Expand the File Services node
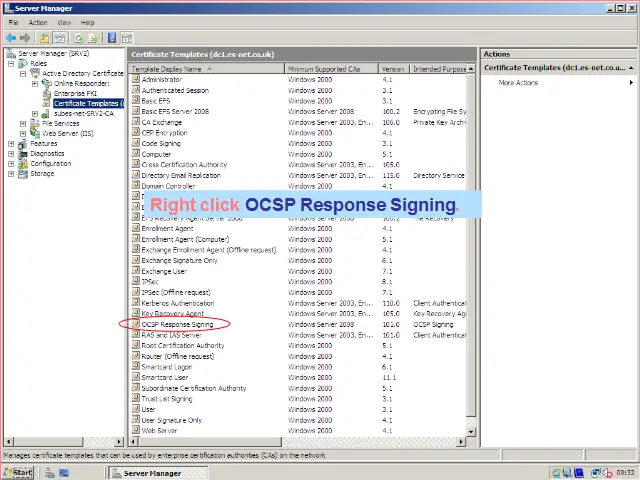The height and width of the screenshot is (480, 640). [23, 124]
